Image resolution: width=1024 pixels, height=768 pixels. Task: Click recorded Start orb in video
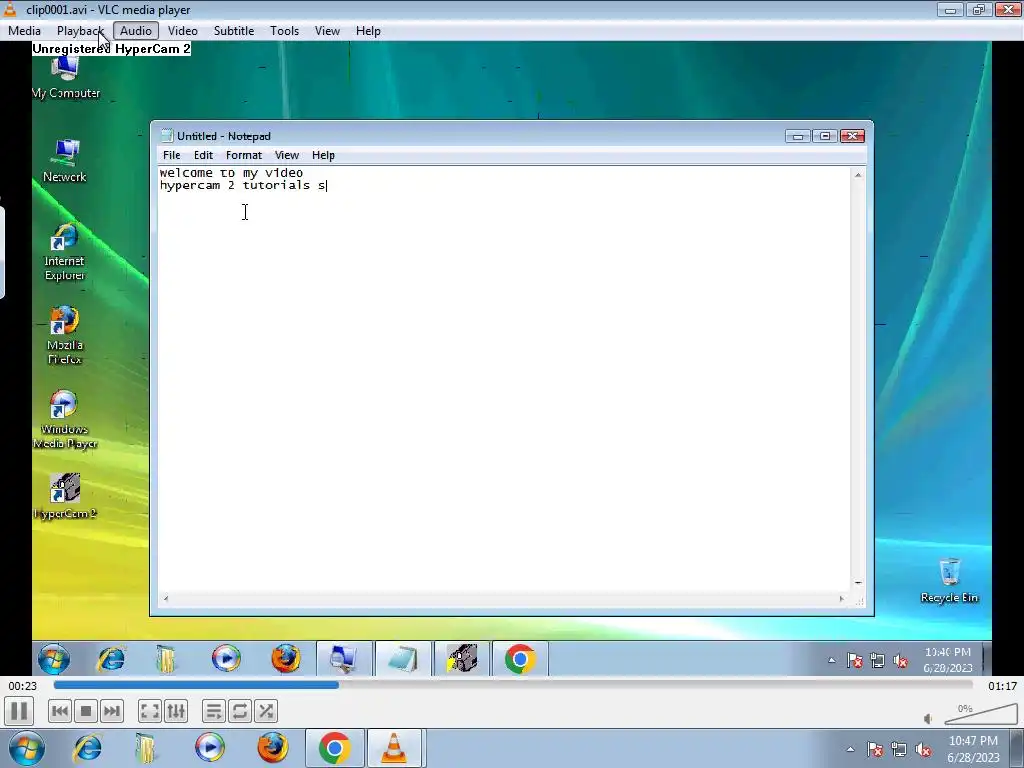54,658
